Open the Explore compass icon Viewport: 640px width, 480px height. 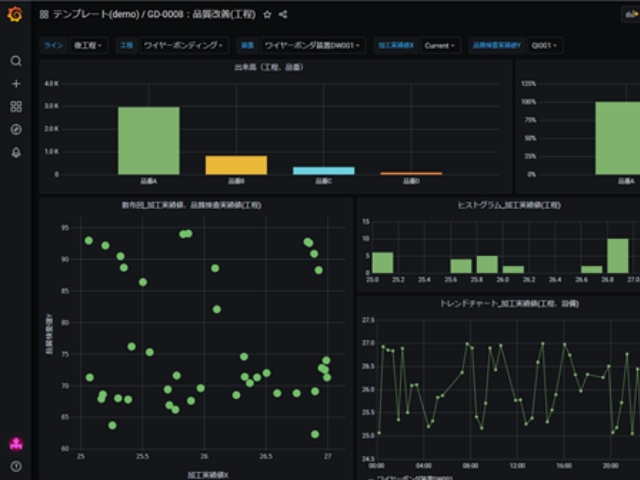(x=15, y=130)
